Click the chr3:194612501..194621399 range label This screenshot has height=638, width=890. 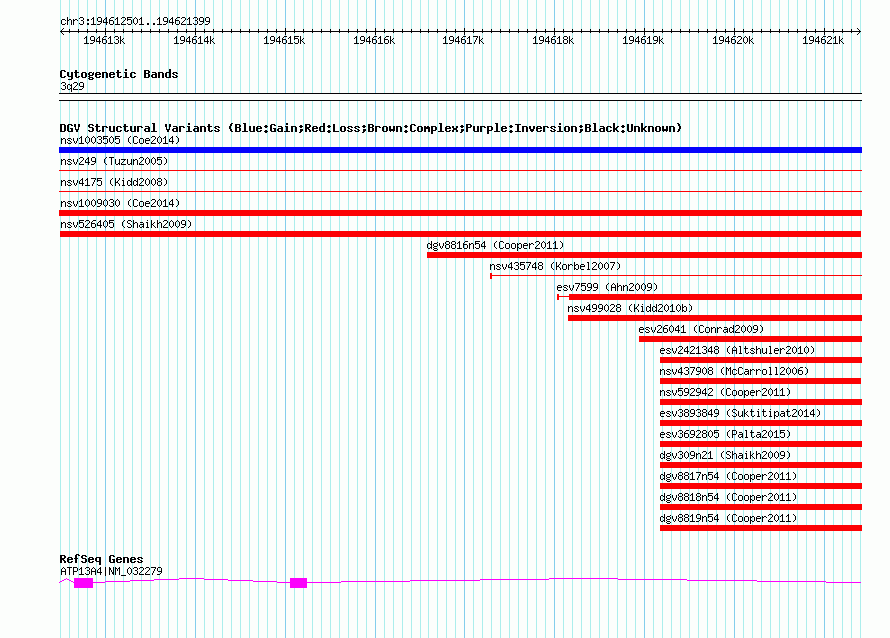pos(135,21)
